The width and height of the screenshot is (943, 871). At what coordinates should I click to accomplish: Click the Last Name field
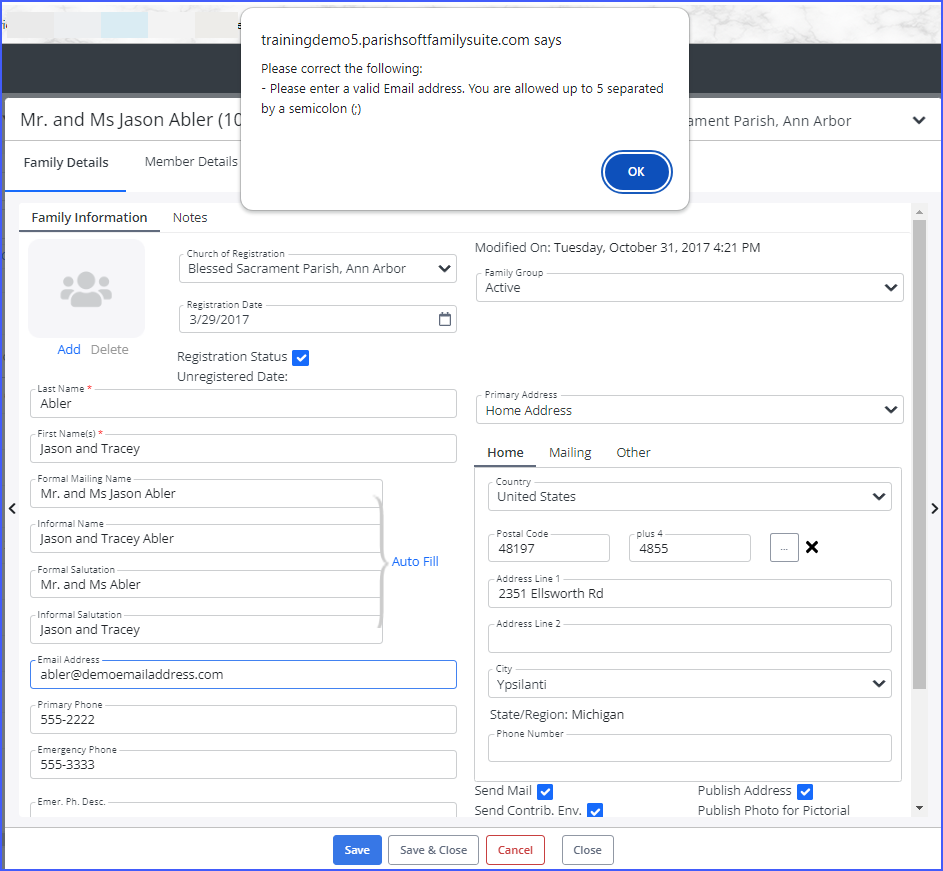click(x=243, y=404)
